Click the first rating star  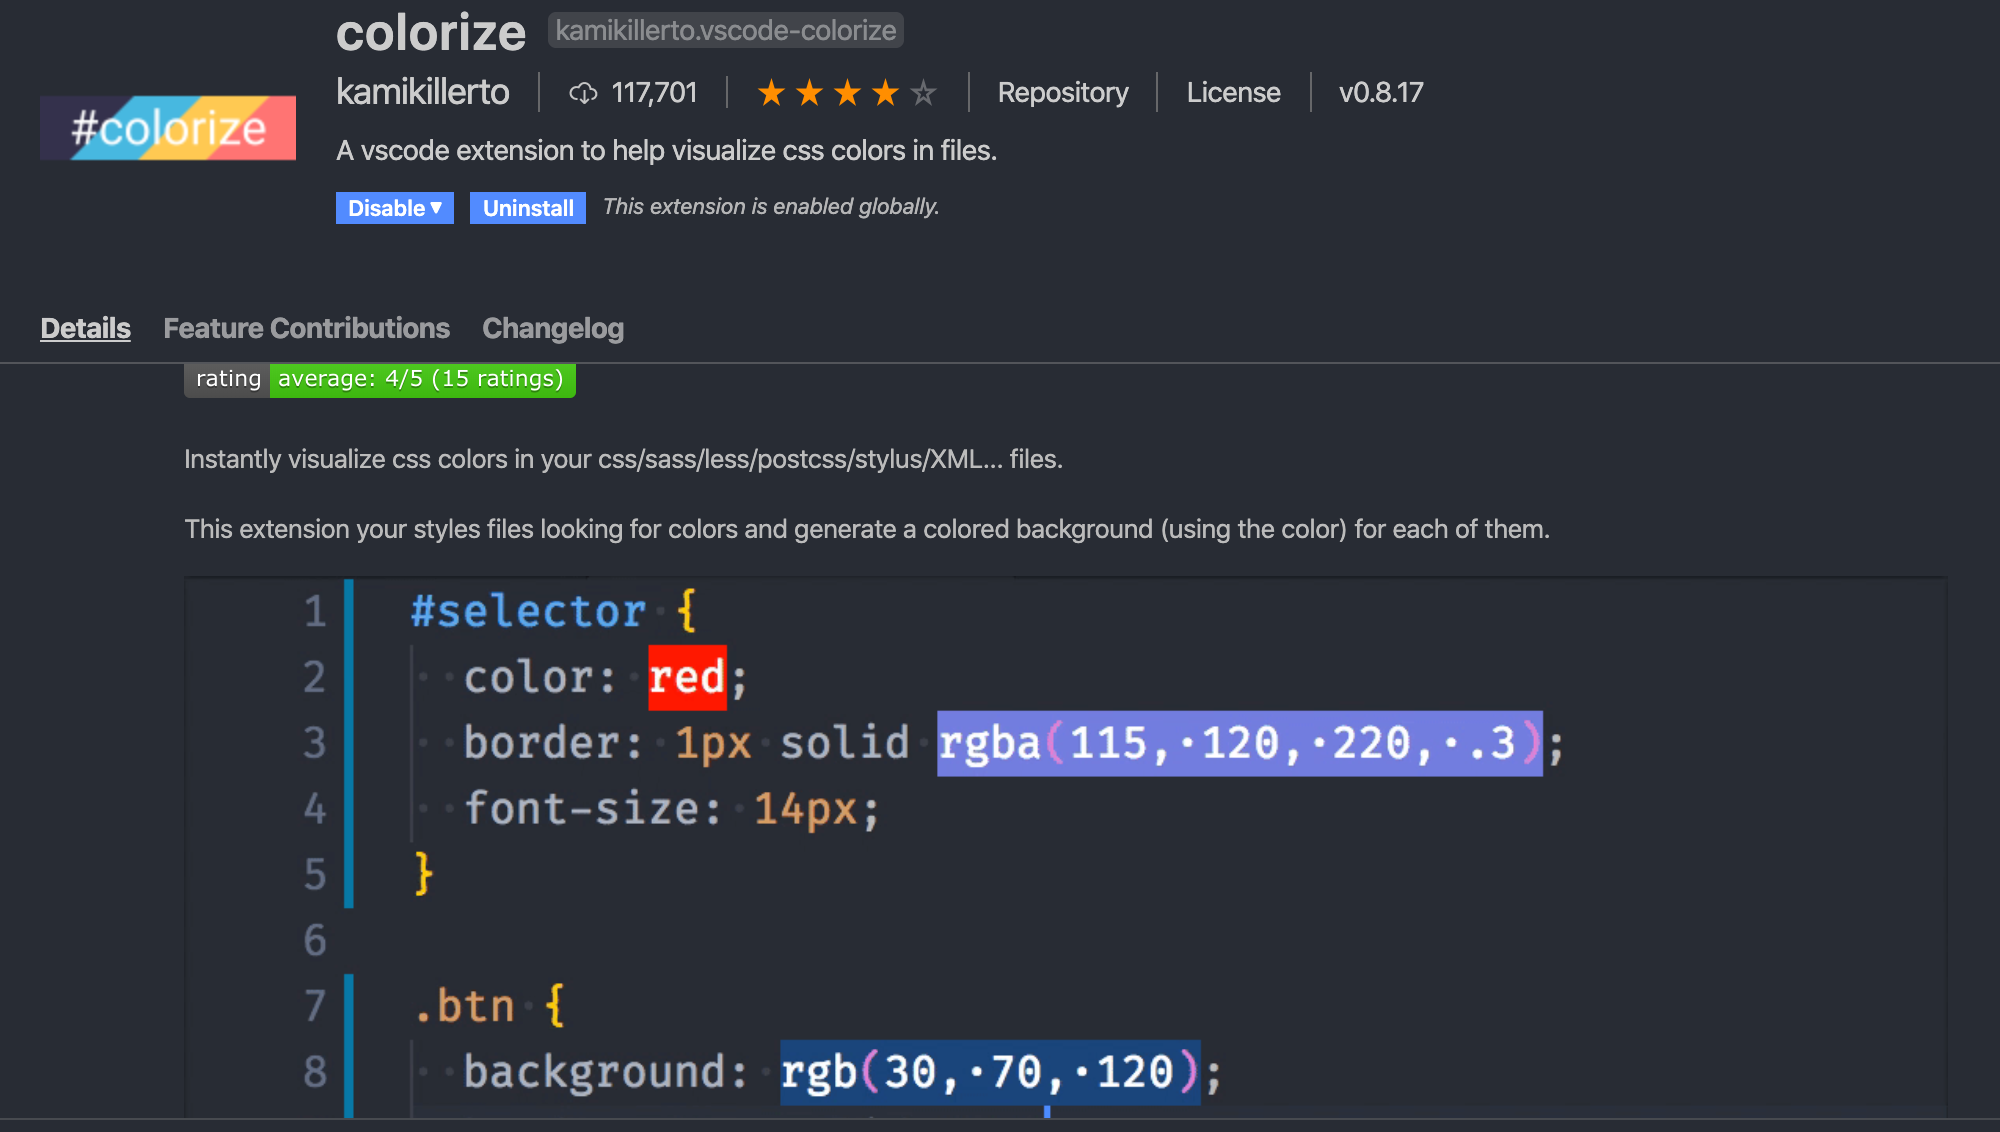pyautogui.click(x=771, y=93)
